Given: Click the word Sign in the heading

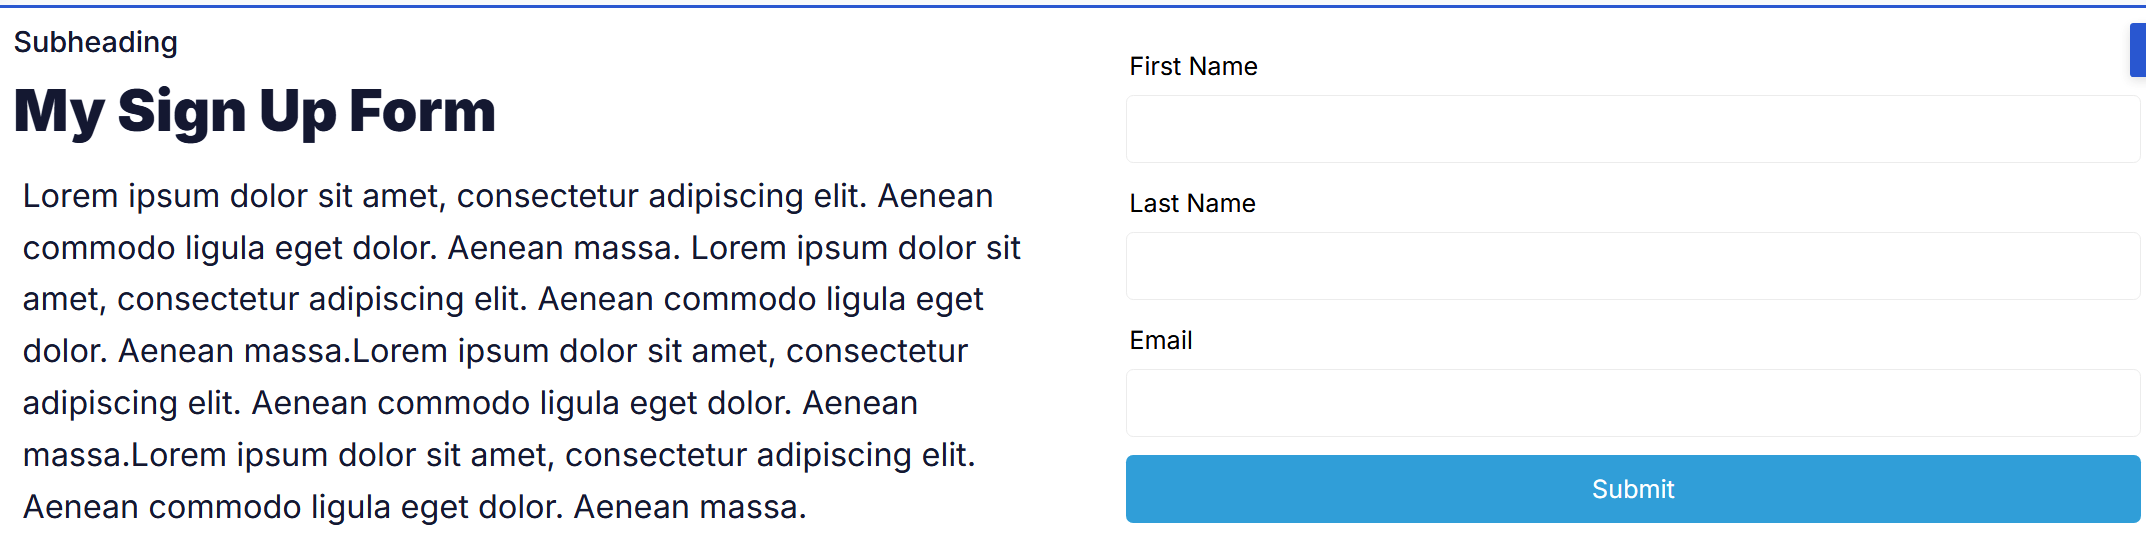Looking at the screenshot, I should coord(181,111).
